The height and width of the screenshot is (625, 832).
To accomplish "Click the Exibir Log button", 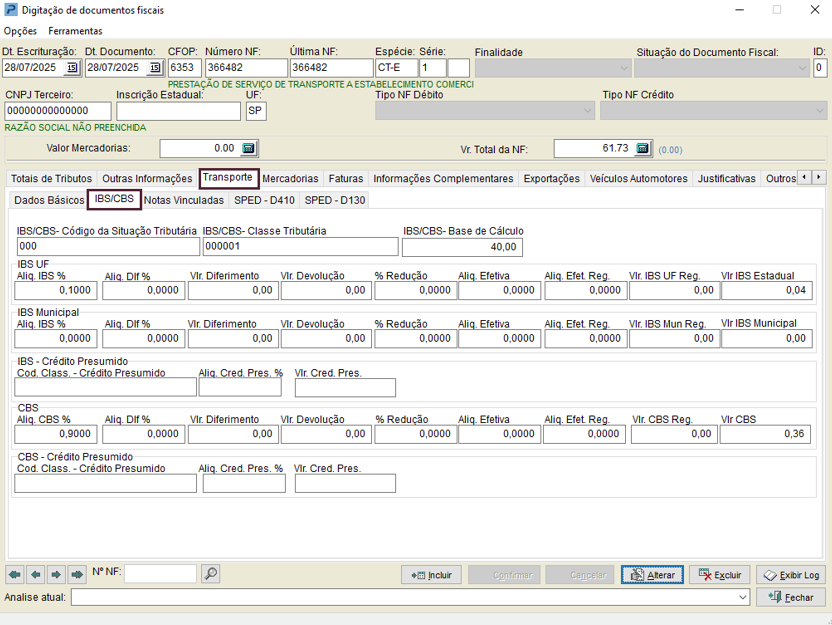I will pyautogui.click(x=791, y=575).
